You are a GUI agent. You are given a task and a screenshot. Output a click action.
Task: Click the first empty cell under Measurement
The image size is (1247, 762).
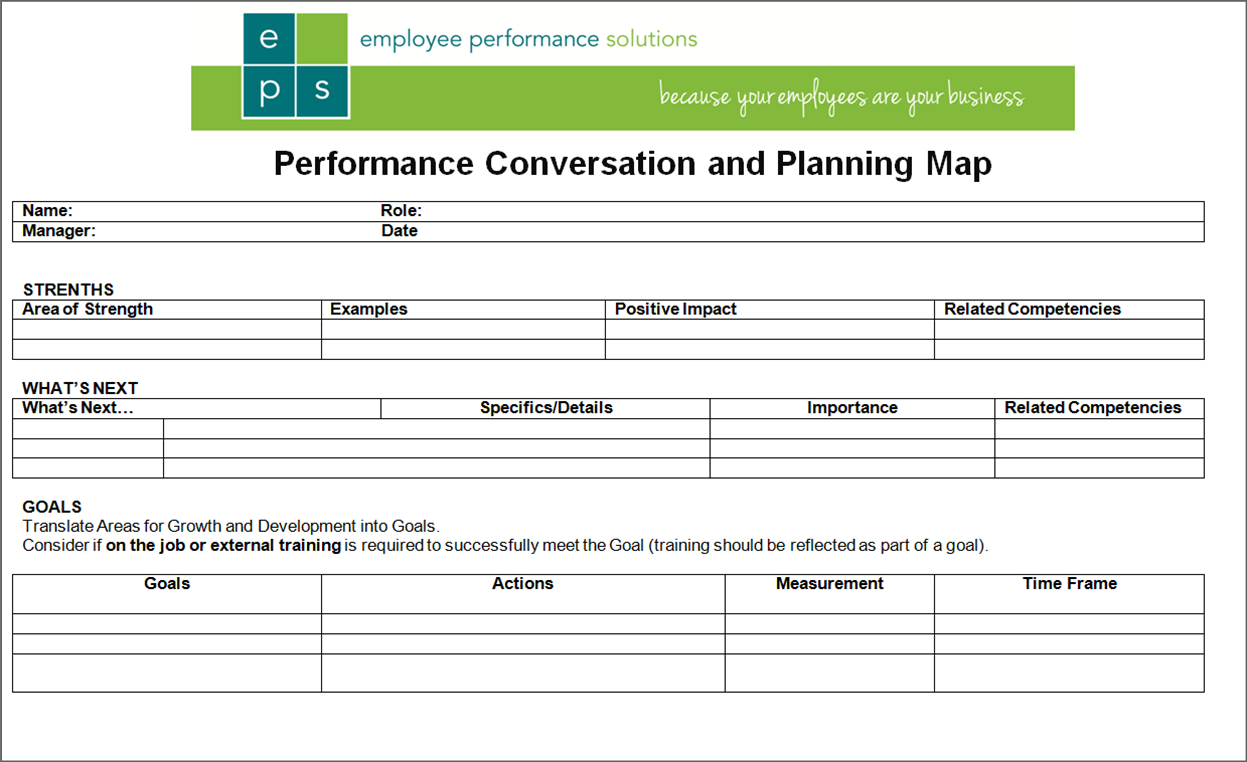(829, 623)
